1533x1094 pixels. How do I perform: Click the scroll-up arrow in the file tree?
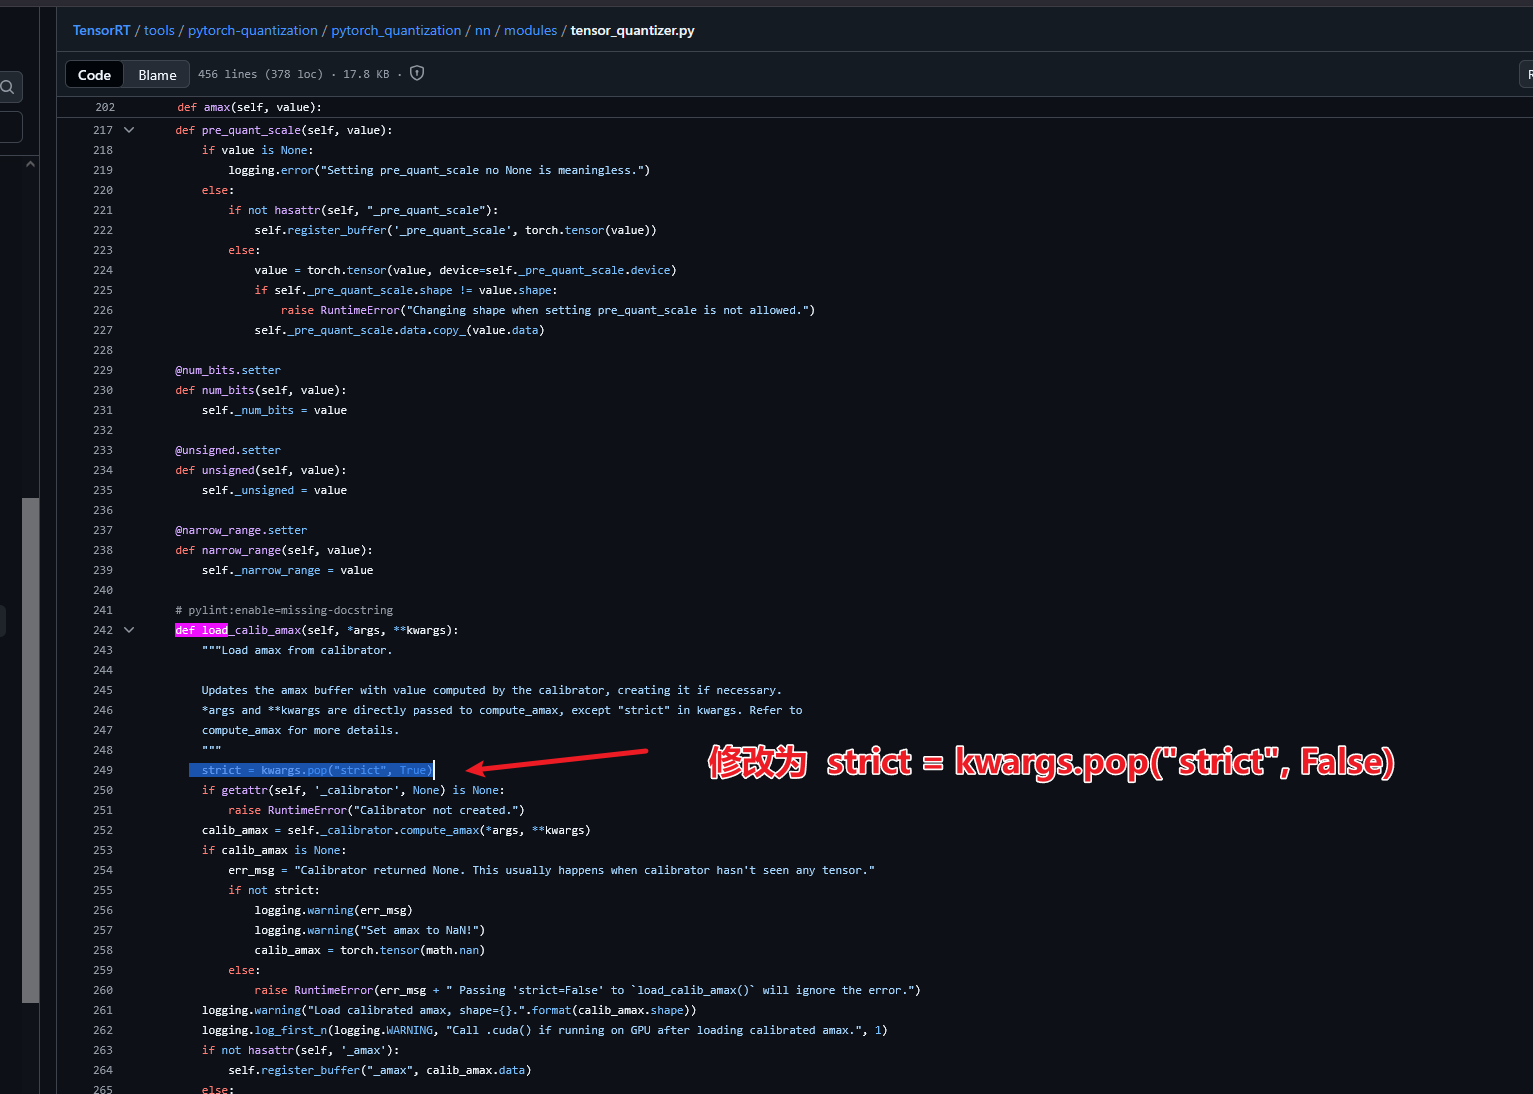[30, 164]
